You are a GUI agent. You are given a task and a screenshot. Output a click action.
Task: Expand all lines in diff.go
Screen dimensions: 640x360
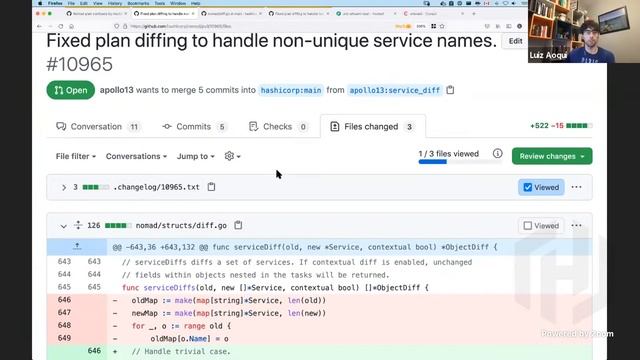click(x=78, y=225)
